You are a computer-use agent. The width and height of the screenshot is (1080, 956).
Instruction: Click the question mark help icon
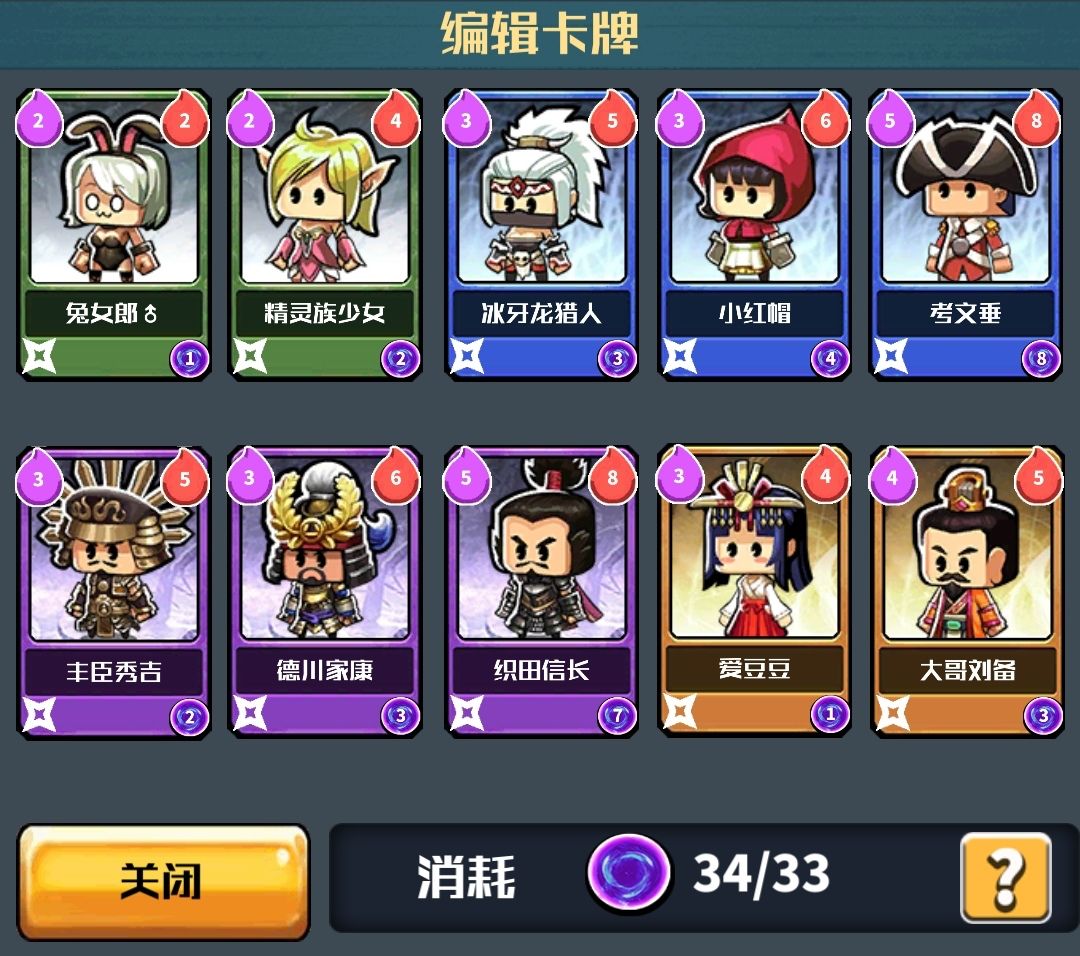pos(1006,877)
